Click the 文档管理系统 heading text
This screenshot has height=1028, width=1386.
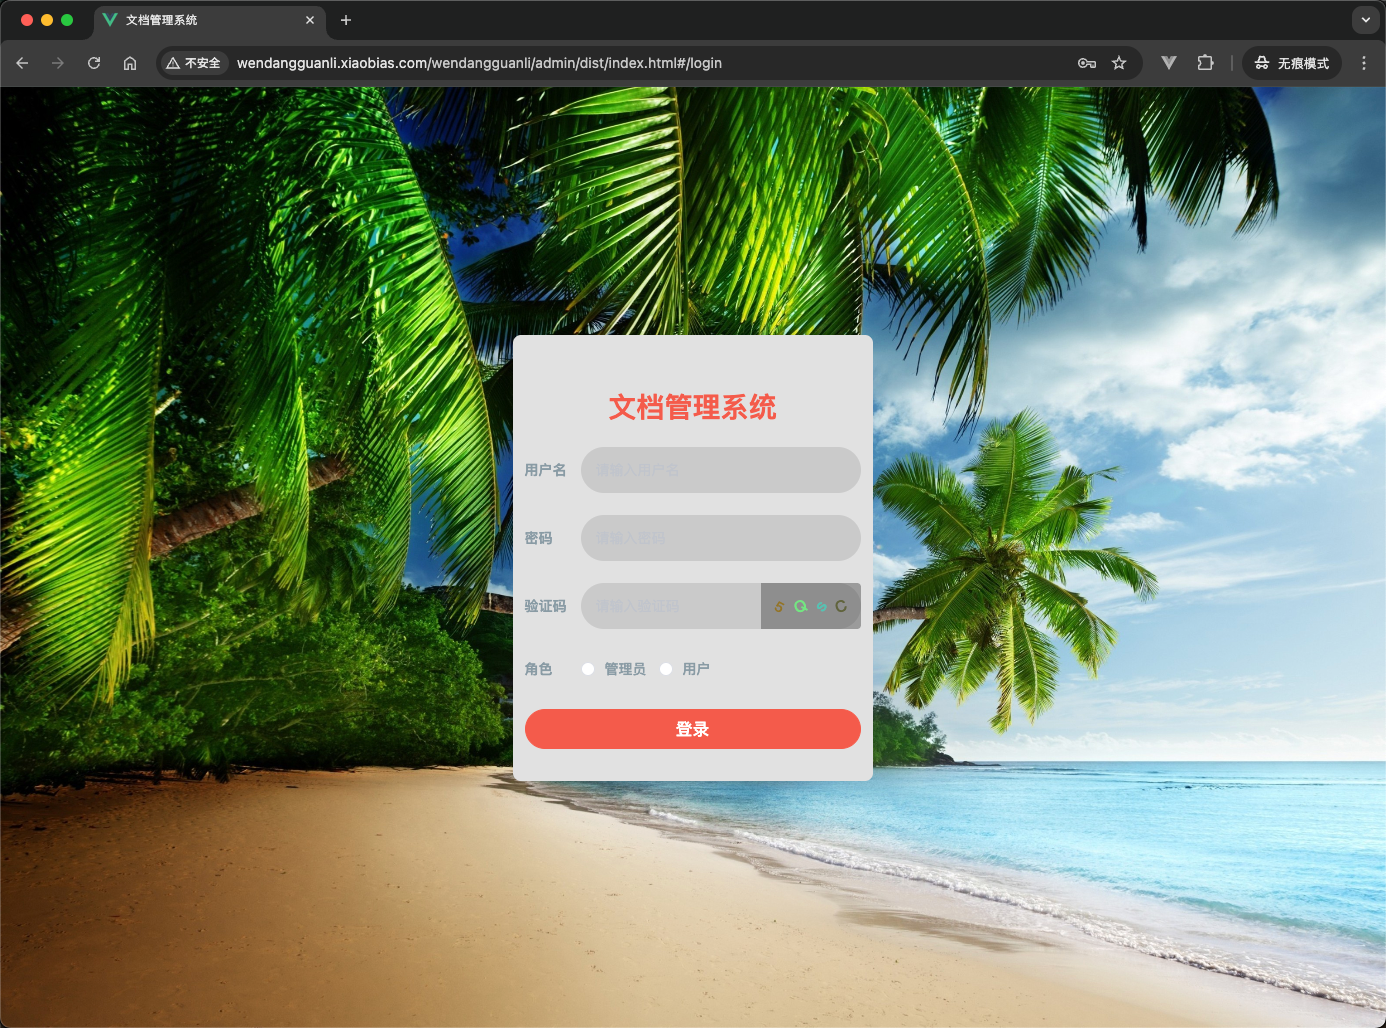693,407
